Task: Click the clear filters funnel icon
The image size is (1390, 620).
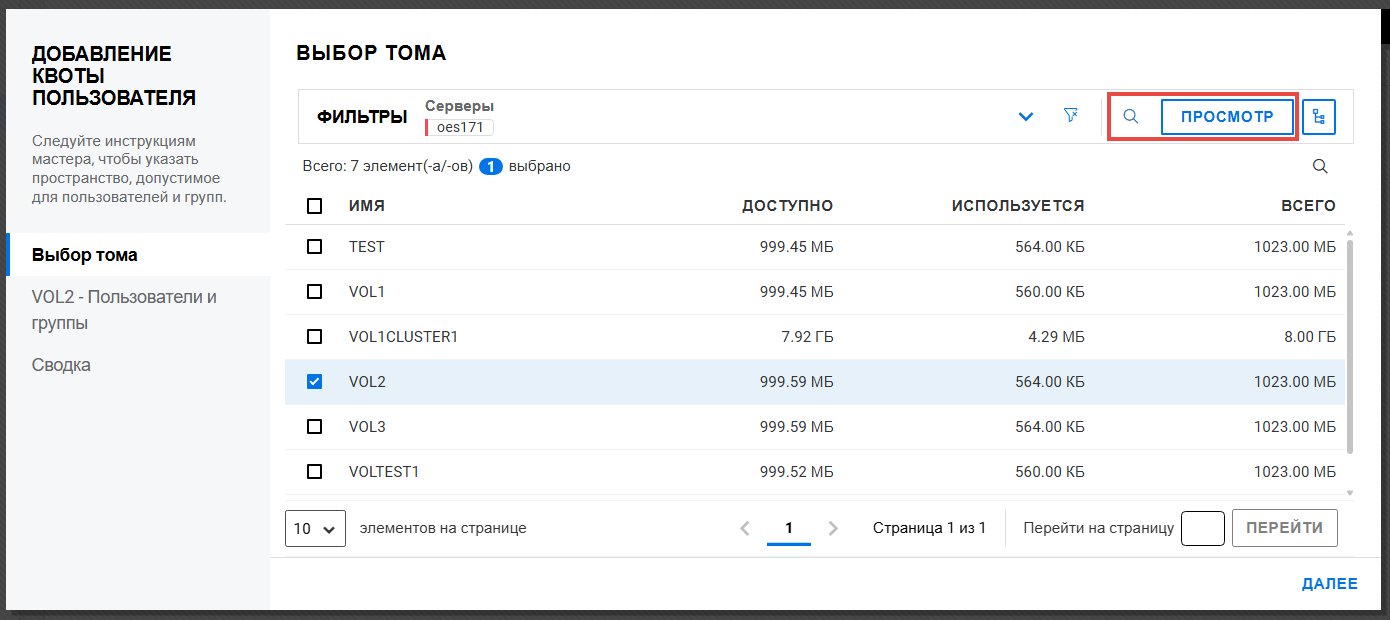Action: coord(1071,116)
